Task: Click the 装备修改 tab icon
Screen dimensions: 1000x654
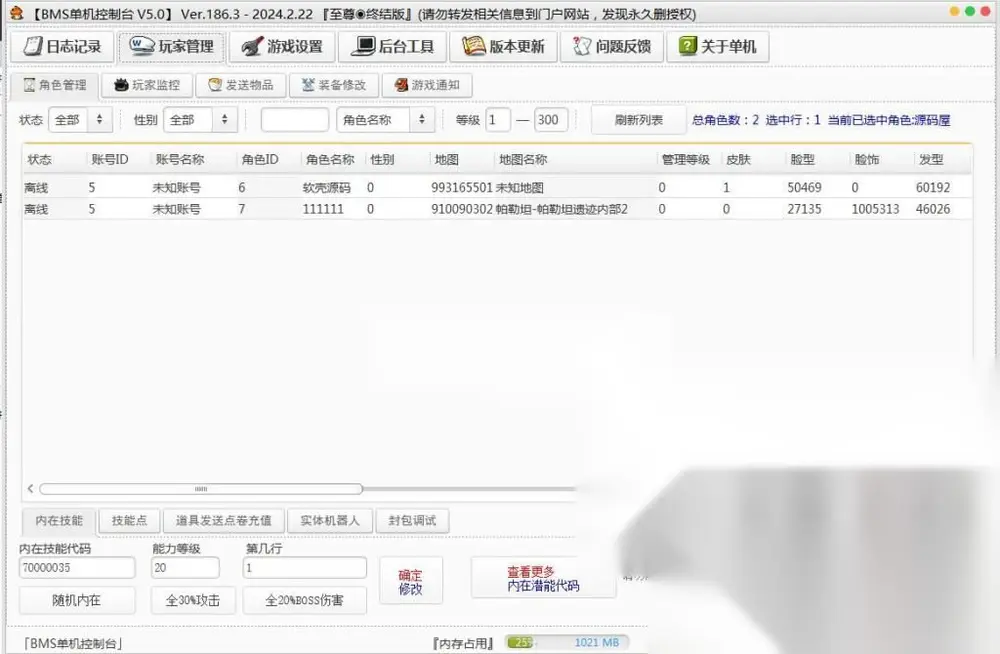Action: click(x=308, y=85)
